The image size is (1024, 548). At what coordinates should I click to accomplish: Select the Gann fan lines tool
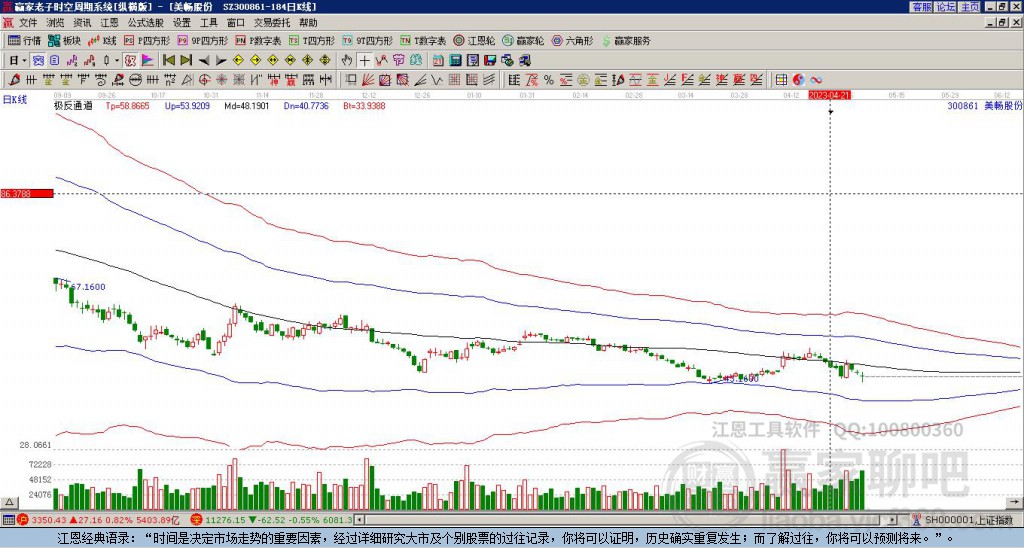point(367,80)
